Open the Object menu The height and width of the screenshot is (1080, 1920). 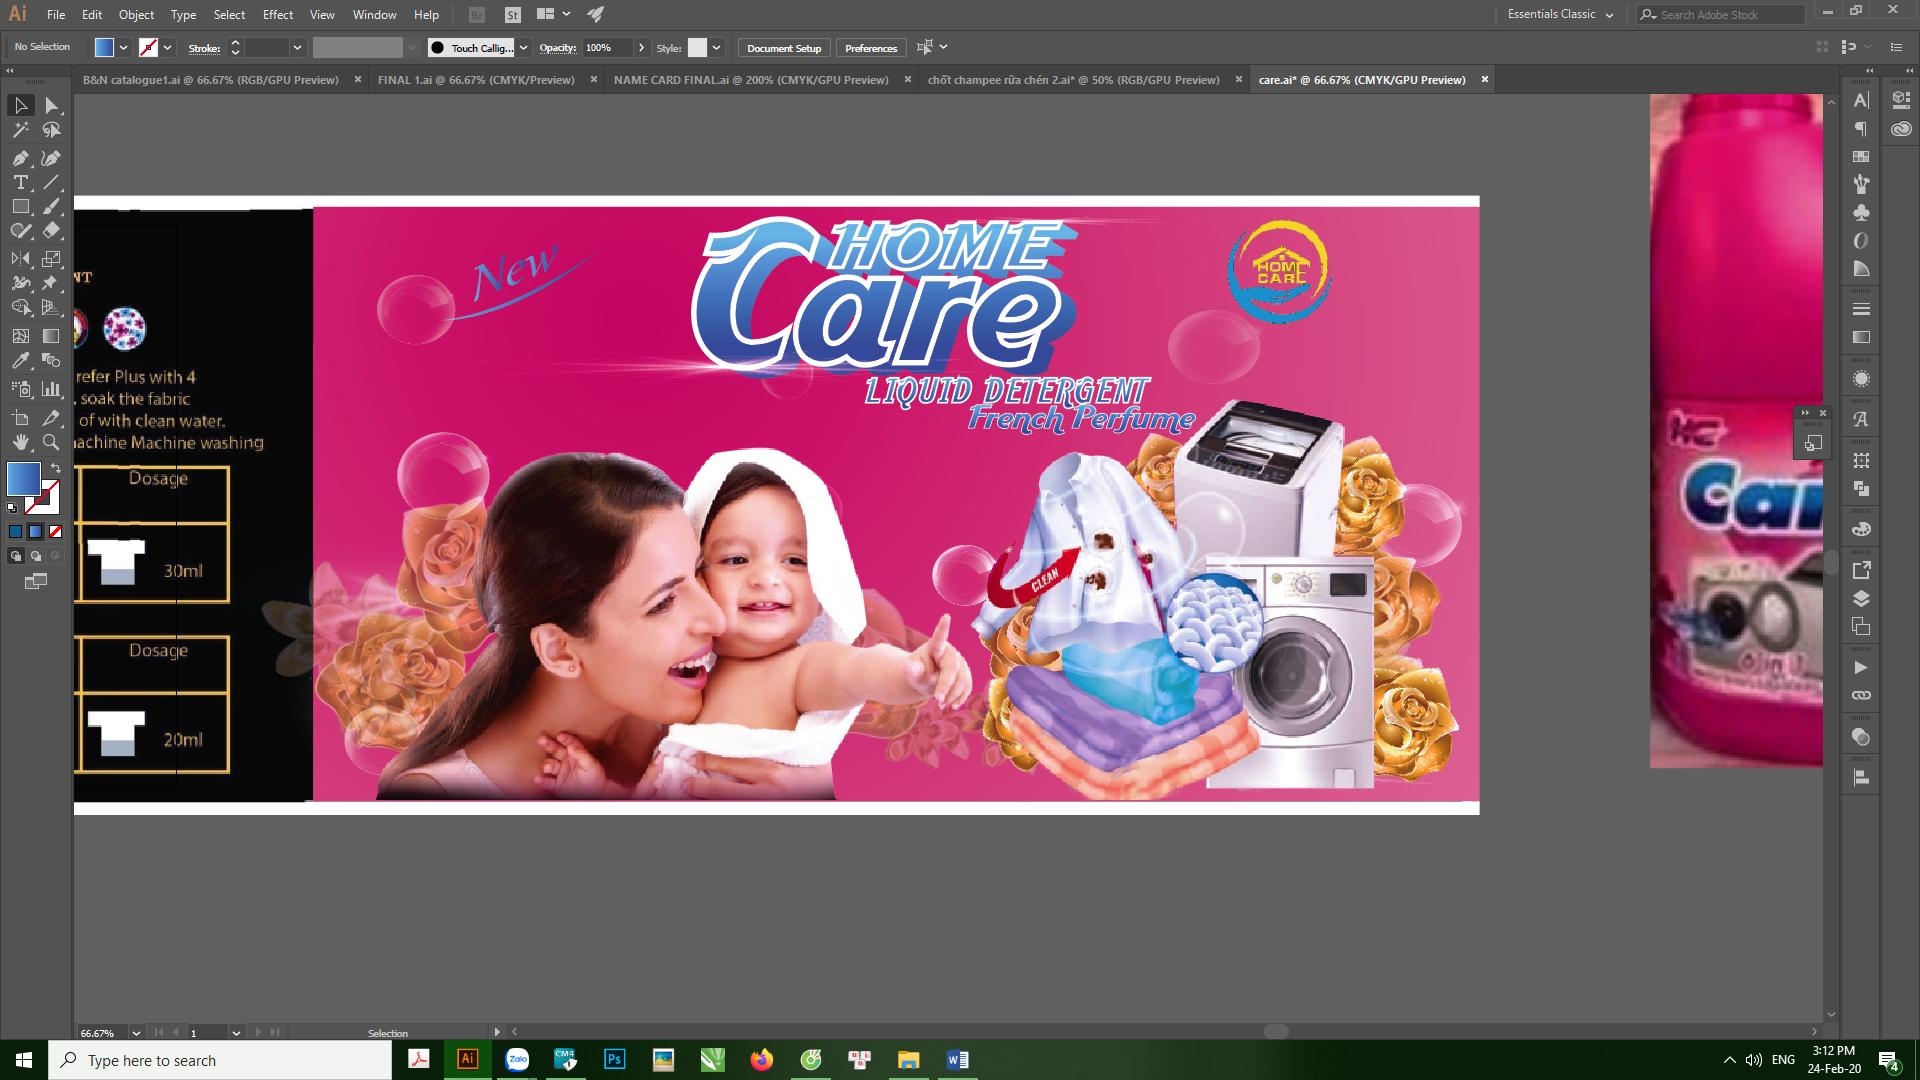(136, 15)
